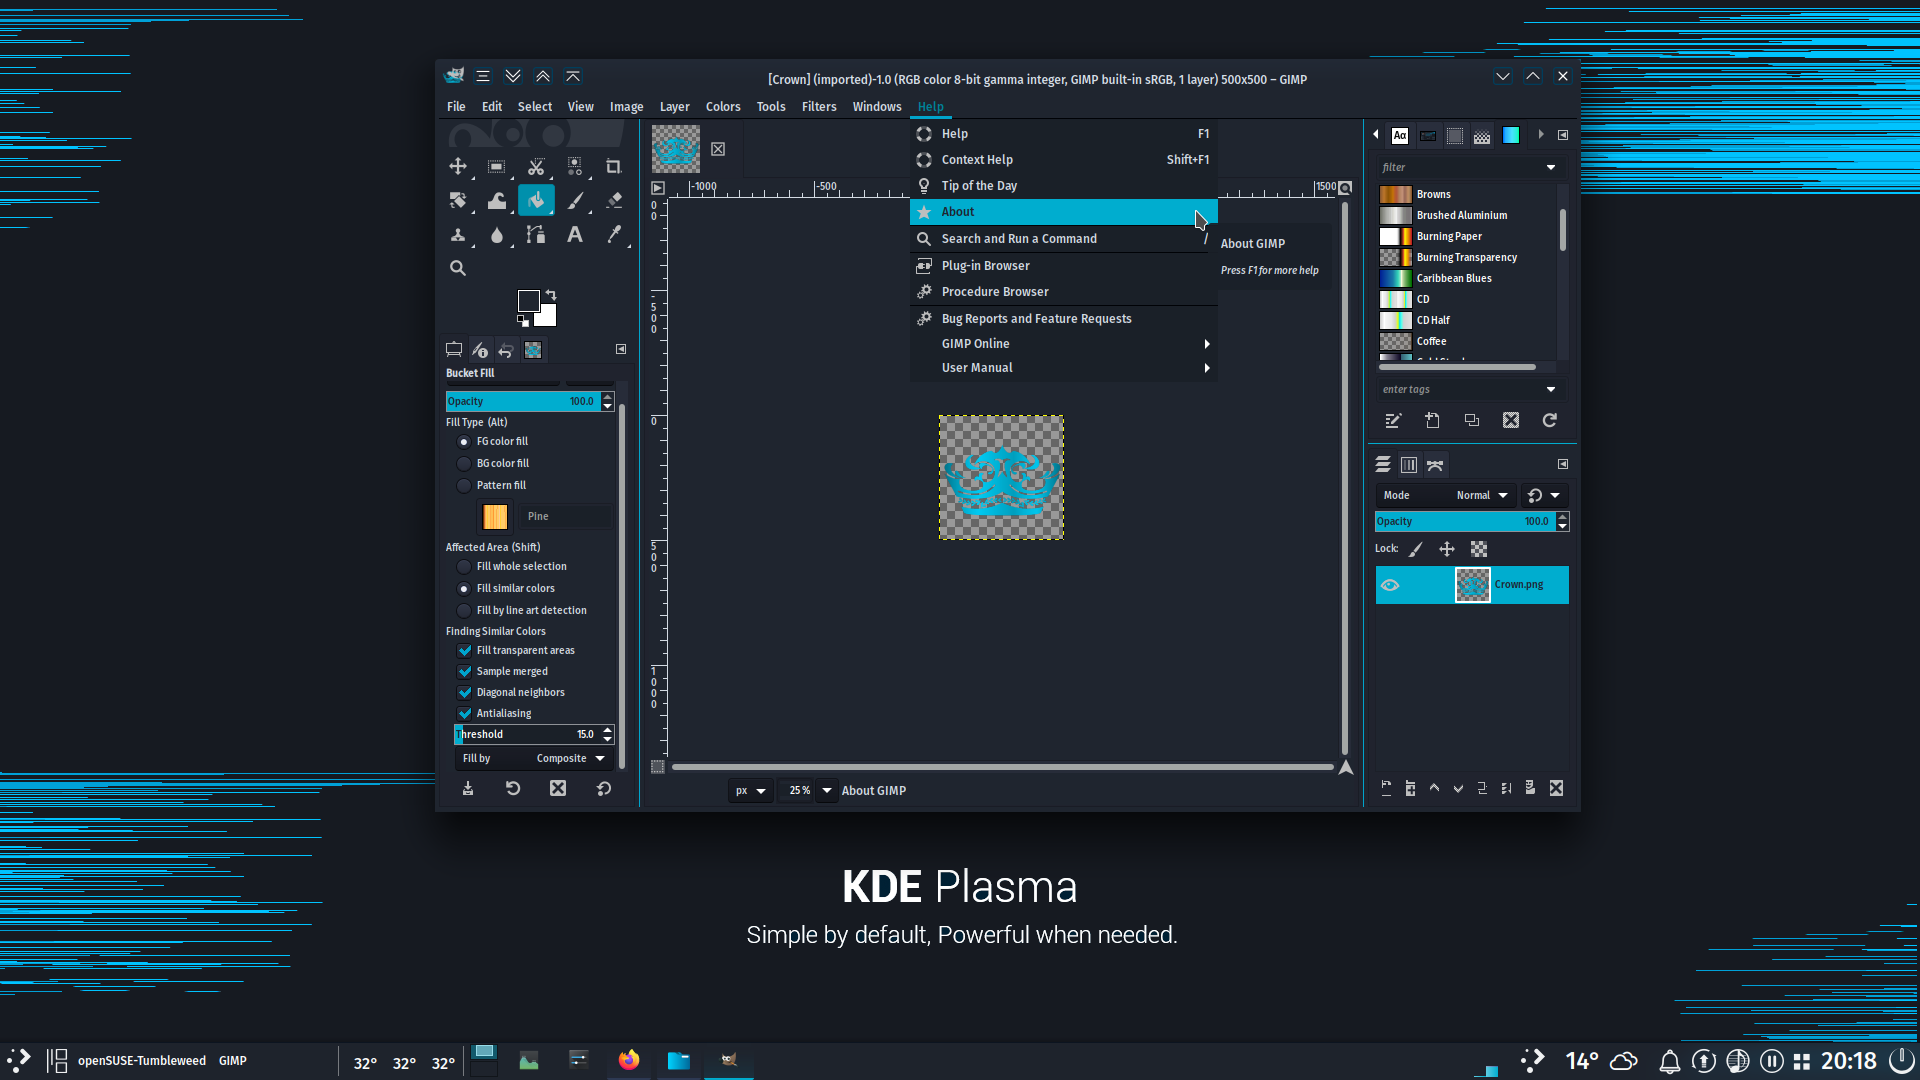The image size is (1920, 1080).
Task: Open gradient filter dropdown arrow
Action: point(1551,167)
